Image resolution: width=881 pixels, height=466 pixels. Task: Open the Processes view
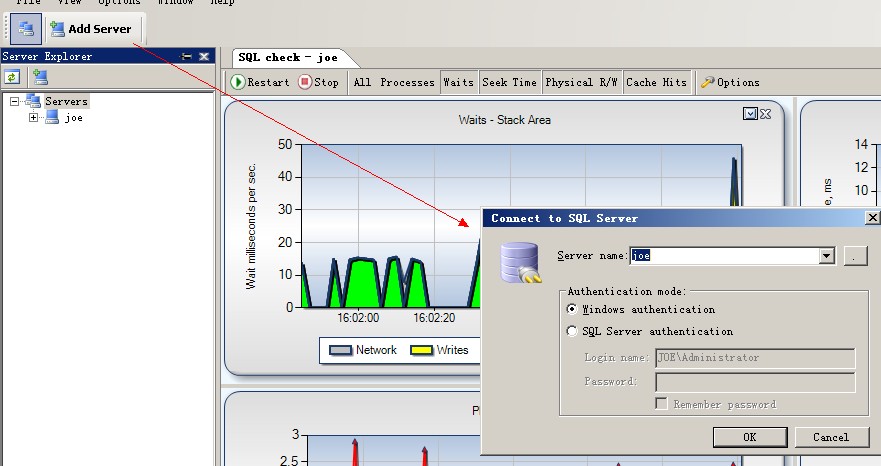(407, 82)
